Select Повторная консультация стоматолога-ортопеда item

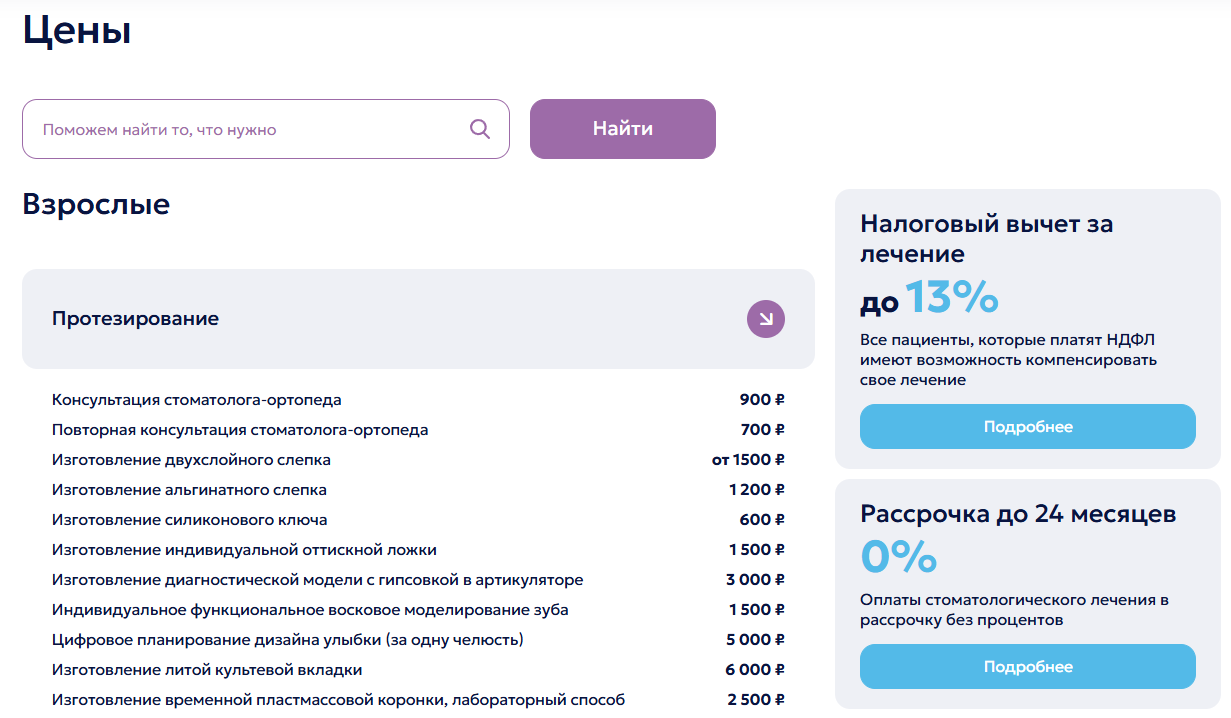[x=240, y=430]
